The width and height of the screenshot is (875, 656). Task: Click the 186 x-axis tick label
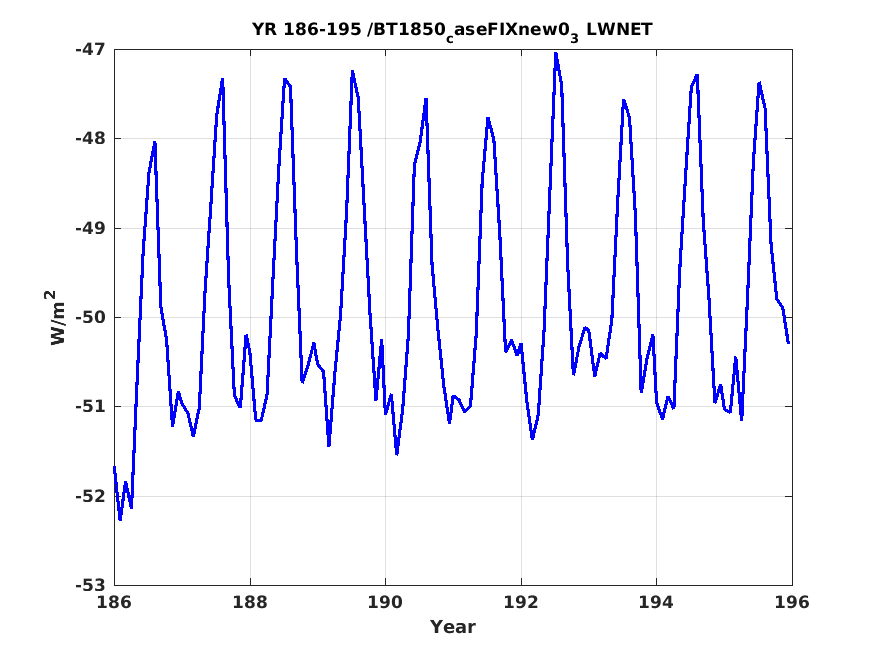point(114,602)
